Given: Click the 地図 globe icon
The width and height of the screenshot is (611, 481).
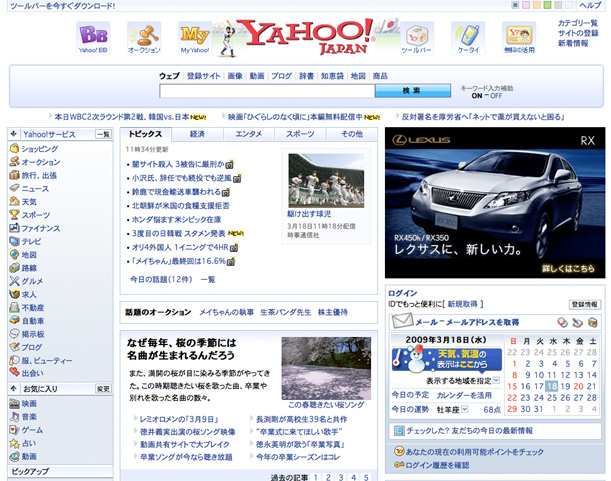Looking at the screenshot, I should pos(14,255).
